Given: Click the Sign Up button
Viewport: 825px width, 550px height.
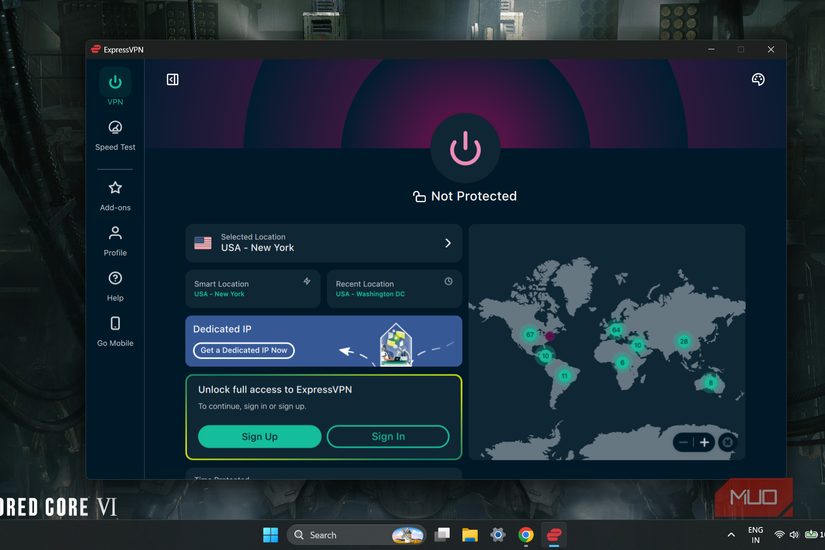Looking at the screenshot, I should point(259,436).
